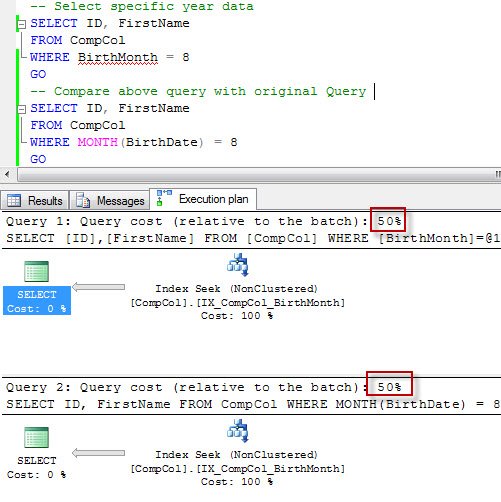Select the Query 2 Index Seek operator icon
This screenshot has height=502, width=501.
point(238,431)
